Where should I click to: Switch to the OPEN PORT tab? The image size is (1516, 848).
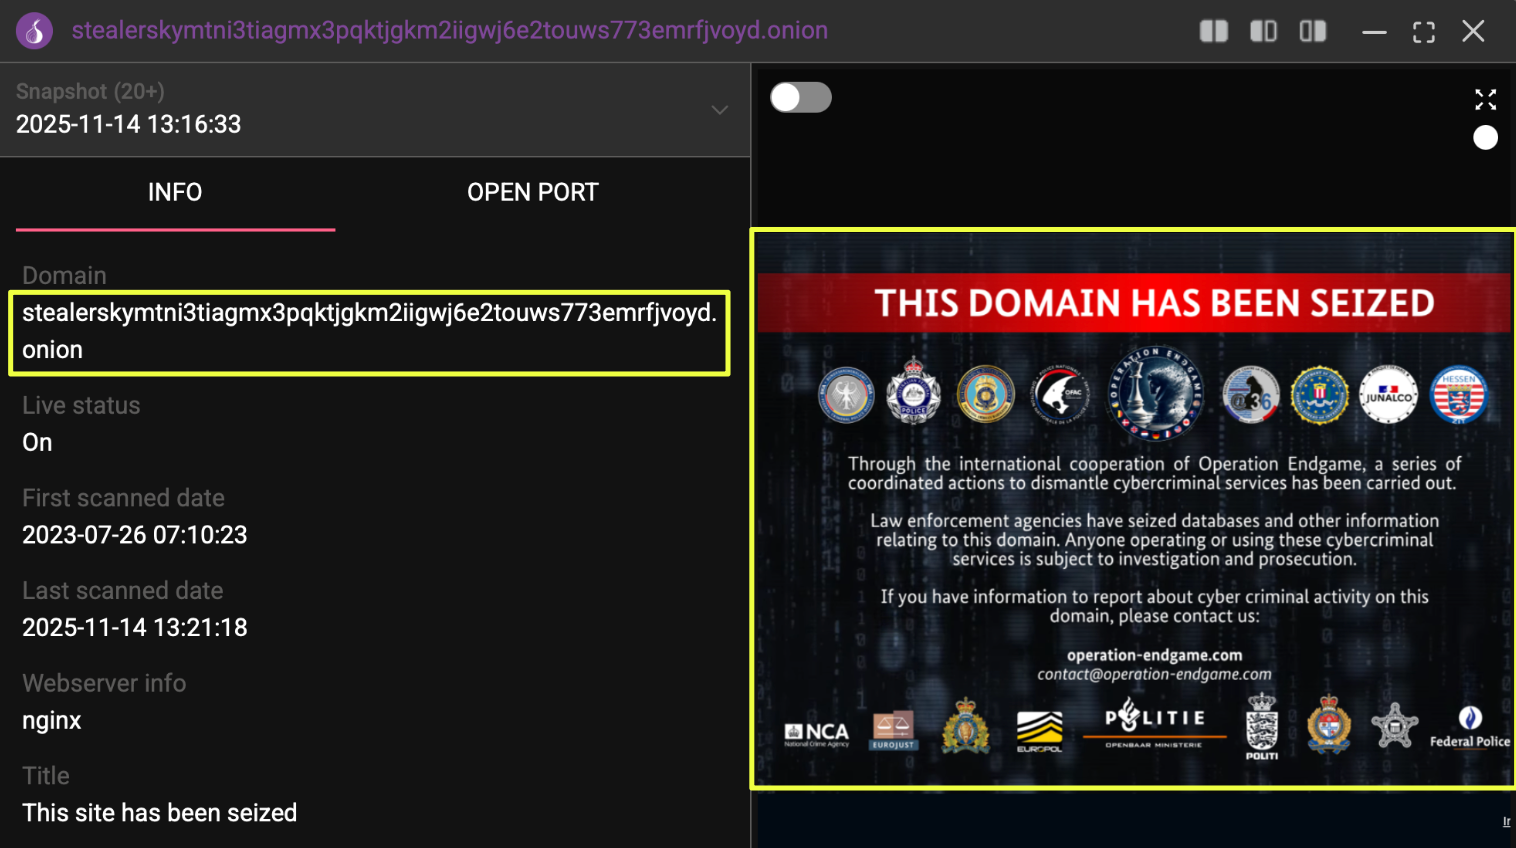pyautogui.click(x=533, y=192)
